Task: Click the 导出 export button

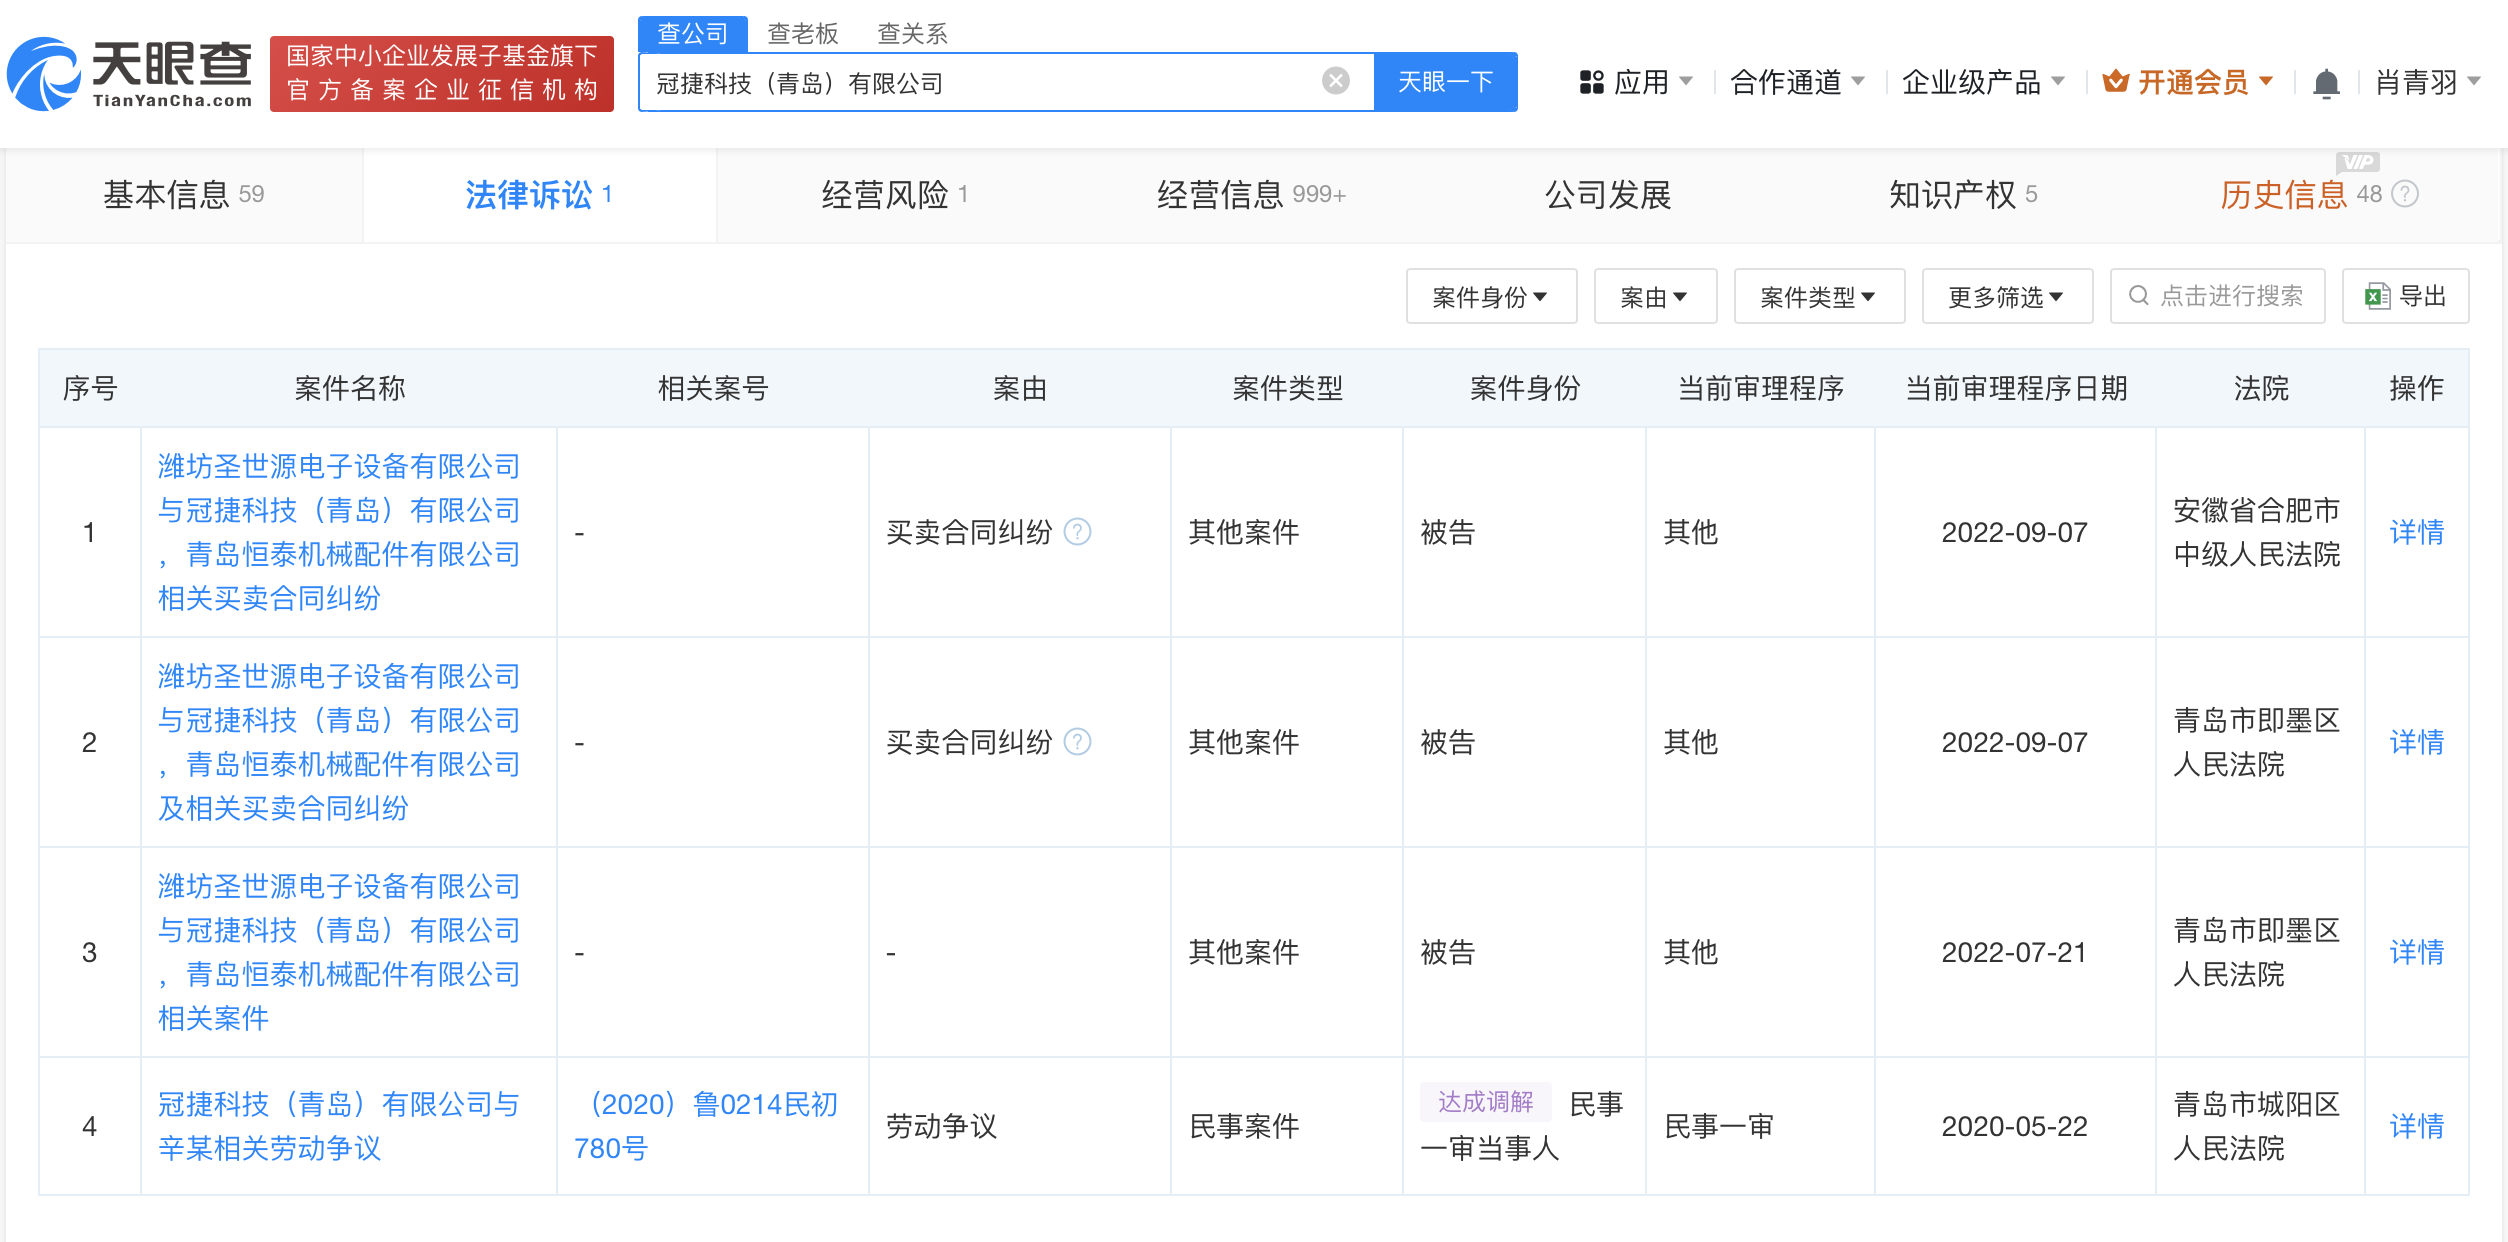Action: [x=2405, y=296]
